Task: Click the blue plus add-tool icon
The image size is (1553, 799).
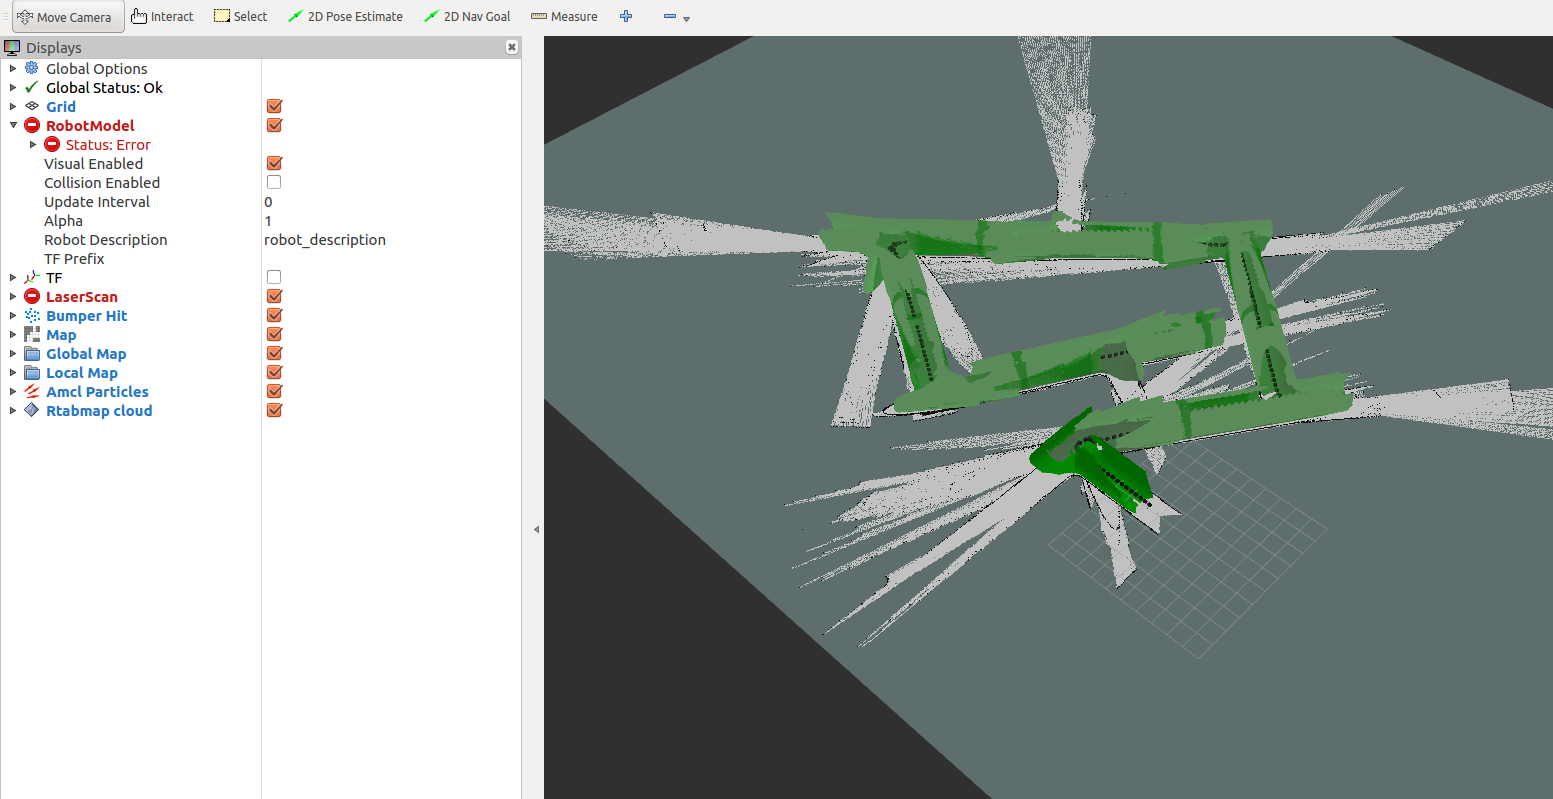Action: pos(626,17)
